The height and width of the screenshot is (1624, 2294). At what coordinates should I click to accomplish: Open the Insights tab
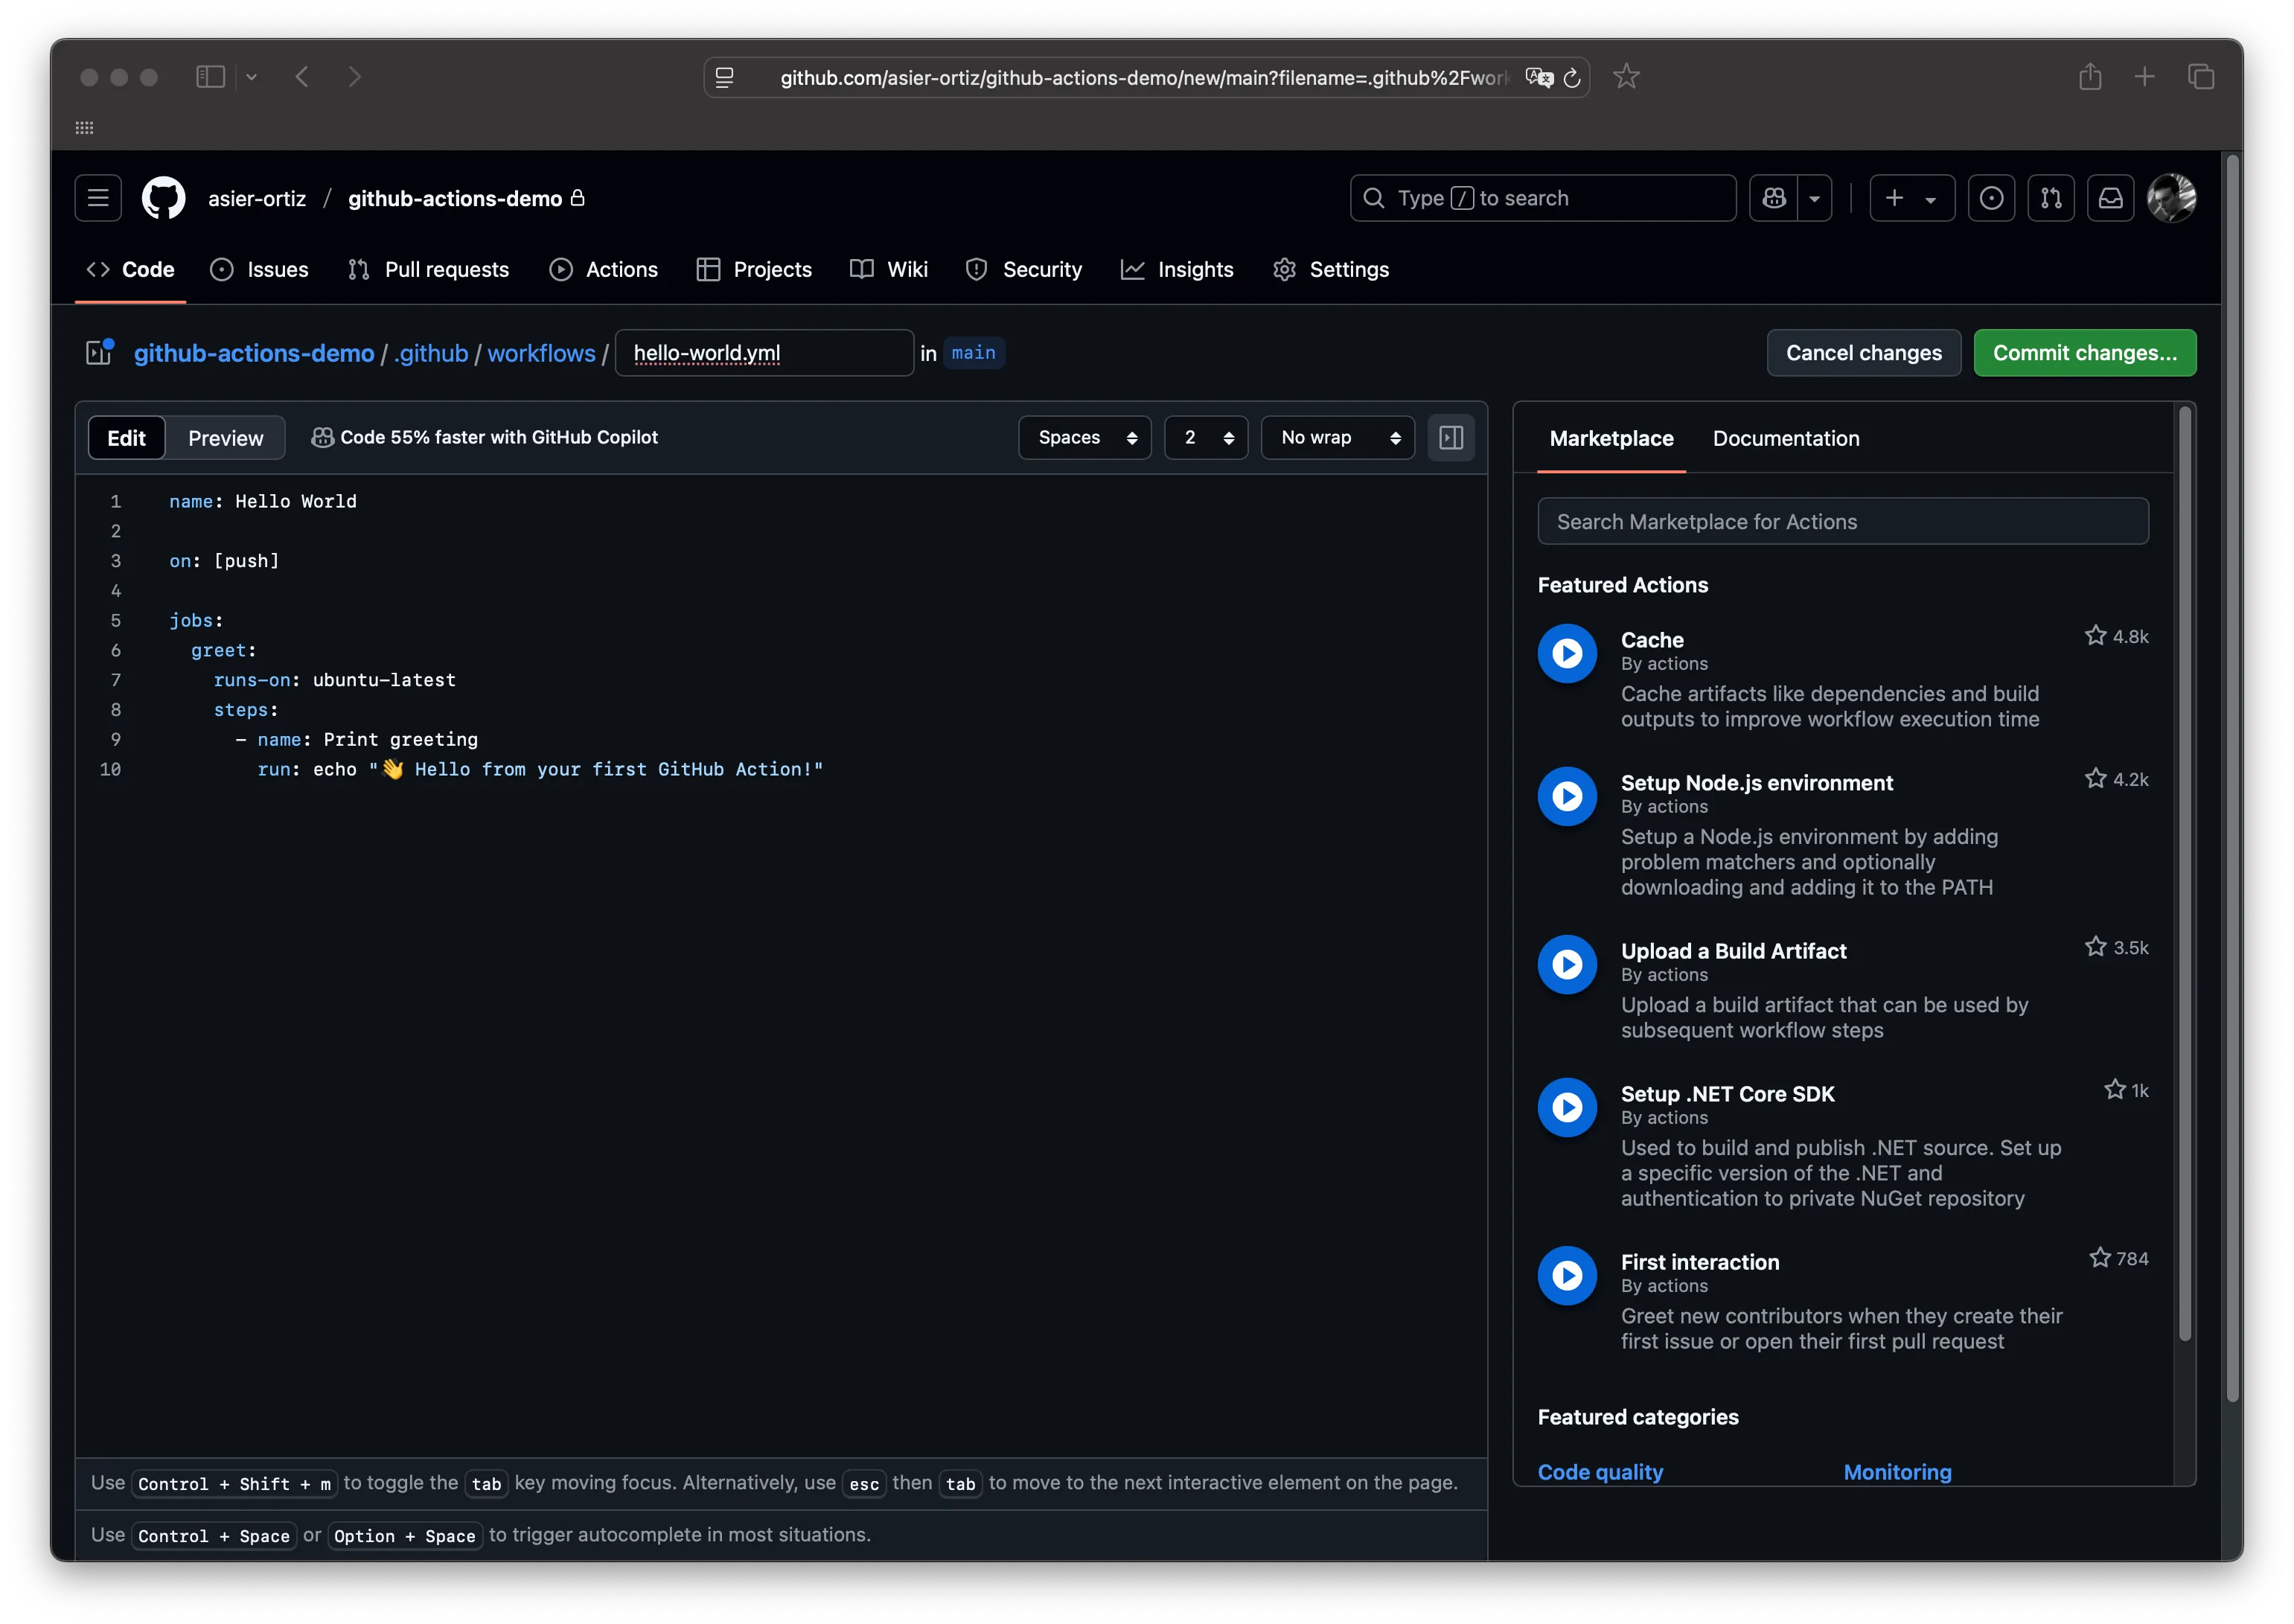pyautogui.click(x=1177, y=269)
